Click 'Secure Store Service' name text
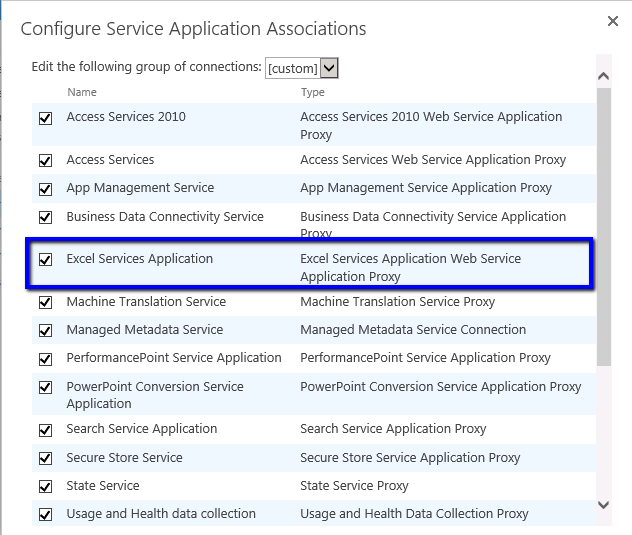632x535 pixels. click(125, 458)
